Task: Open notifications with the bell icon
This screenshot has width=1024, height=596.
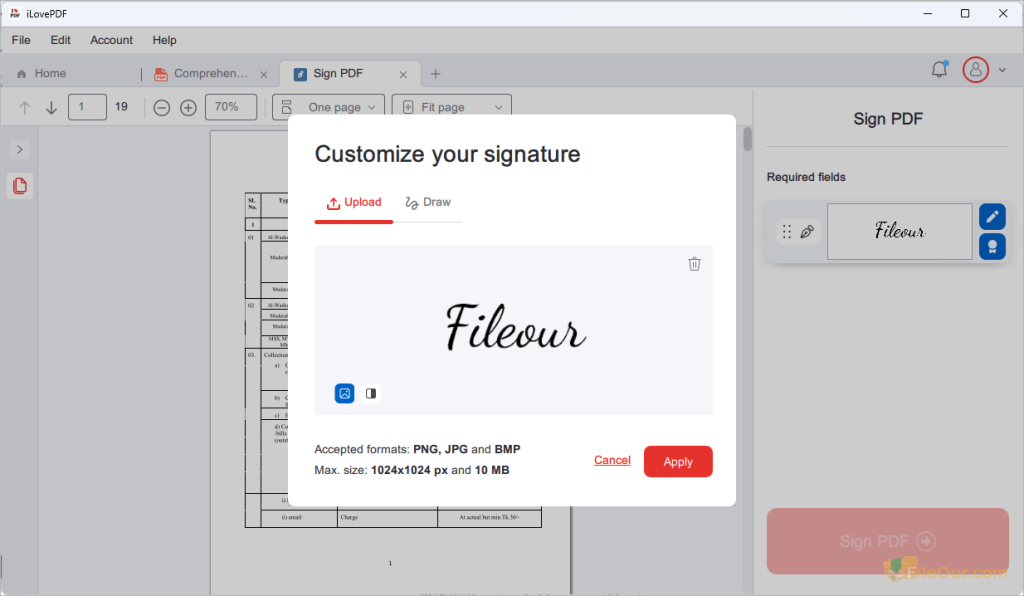Action: click(938, 70)
